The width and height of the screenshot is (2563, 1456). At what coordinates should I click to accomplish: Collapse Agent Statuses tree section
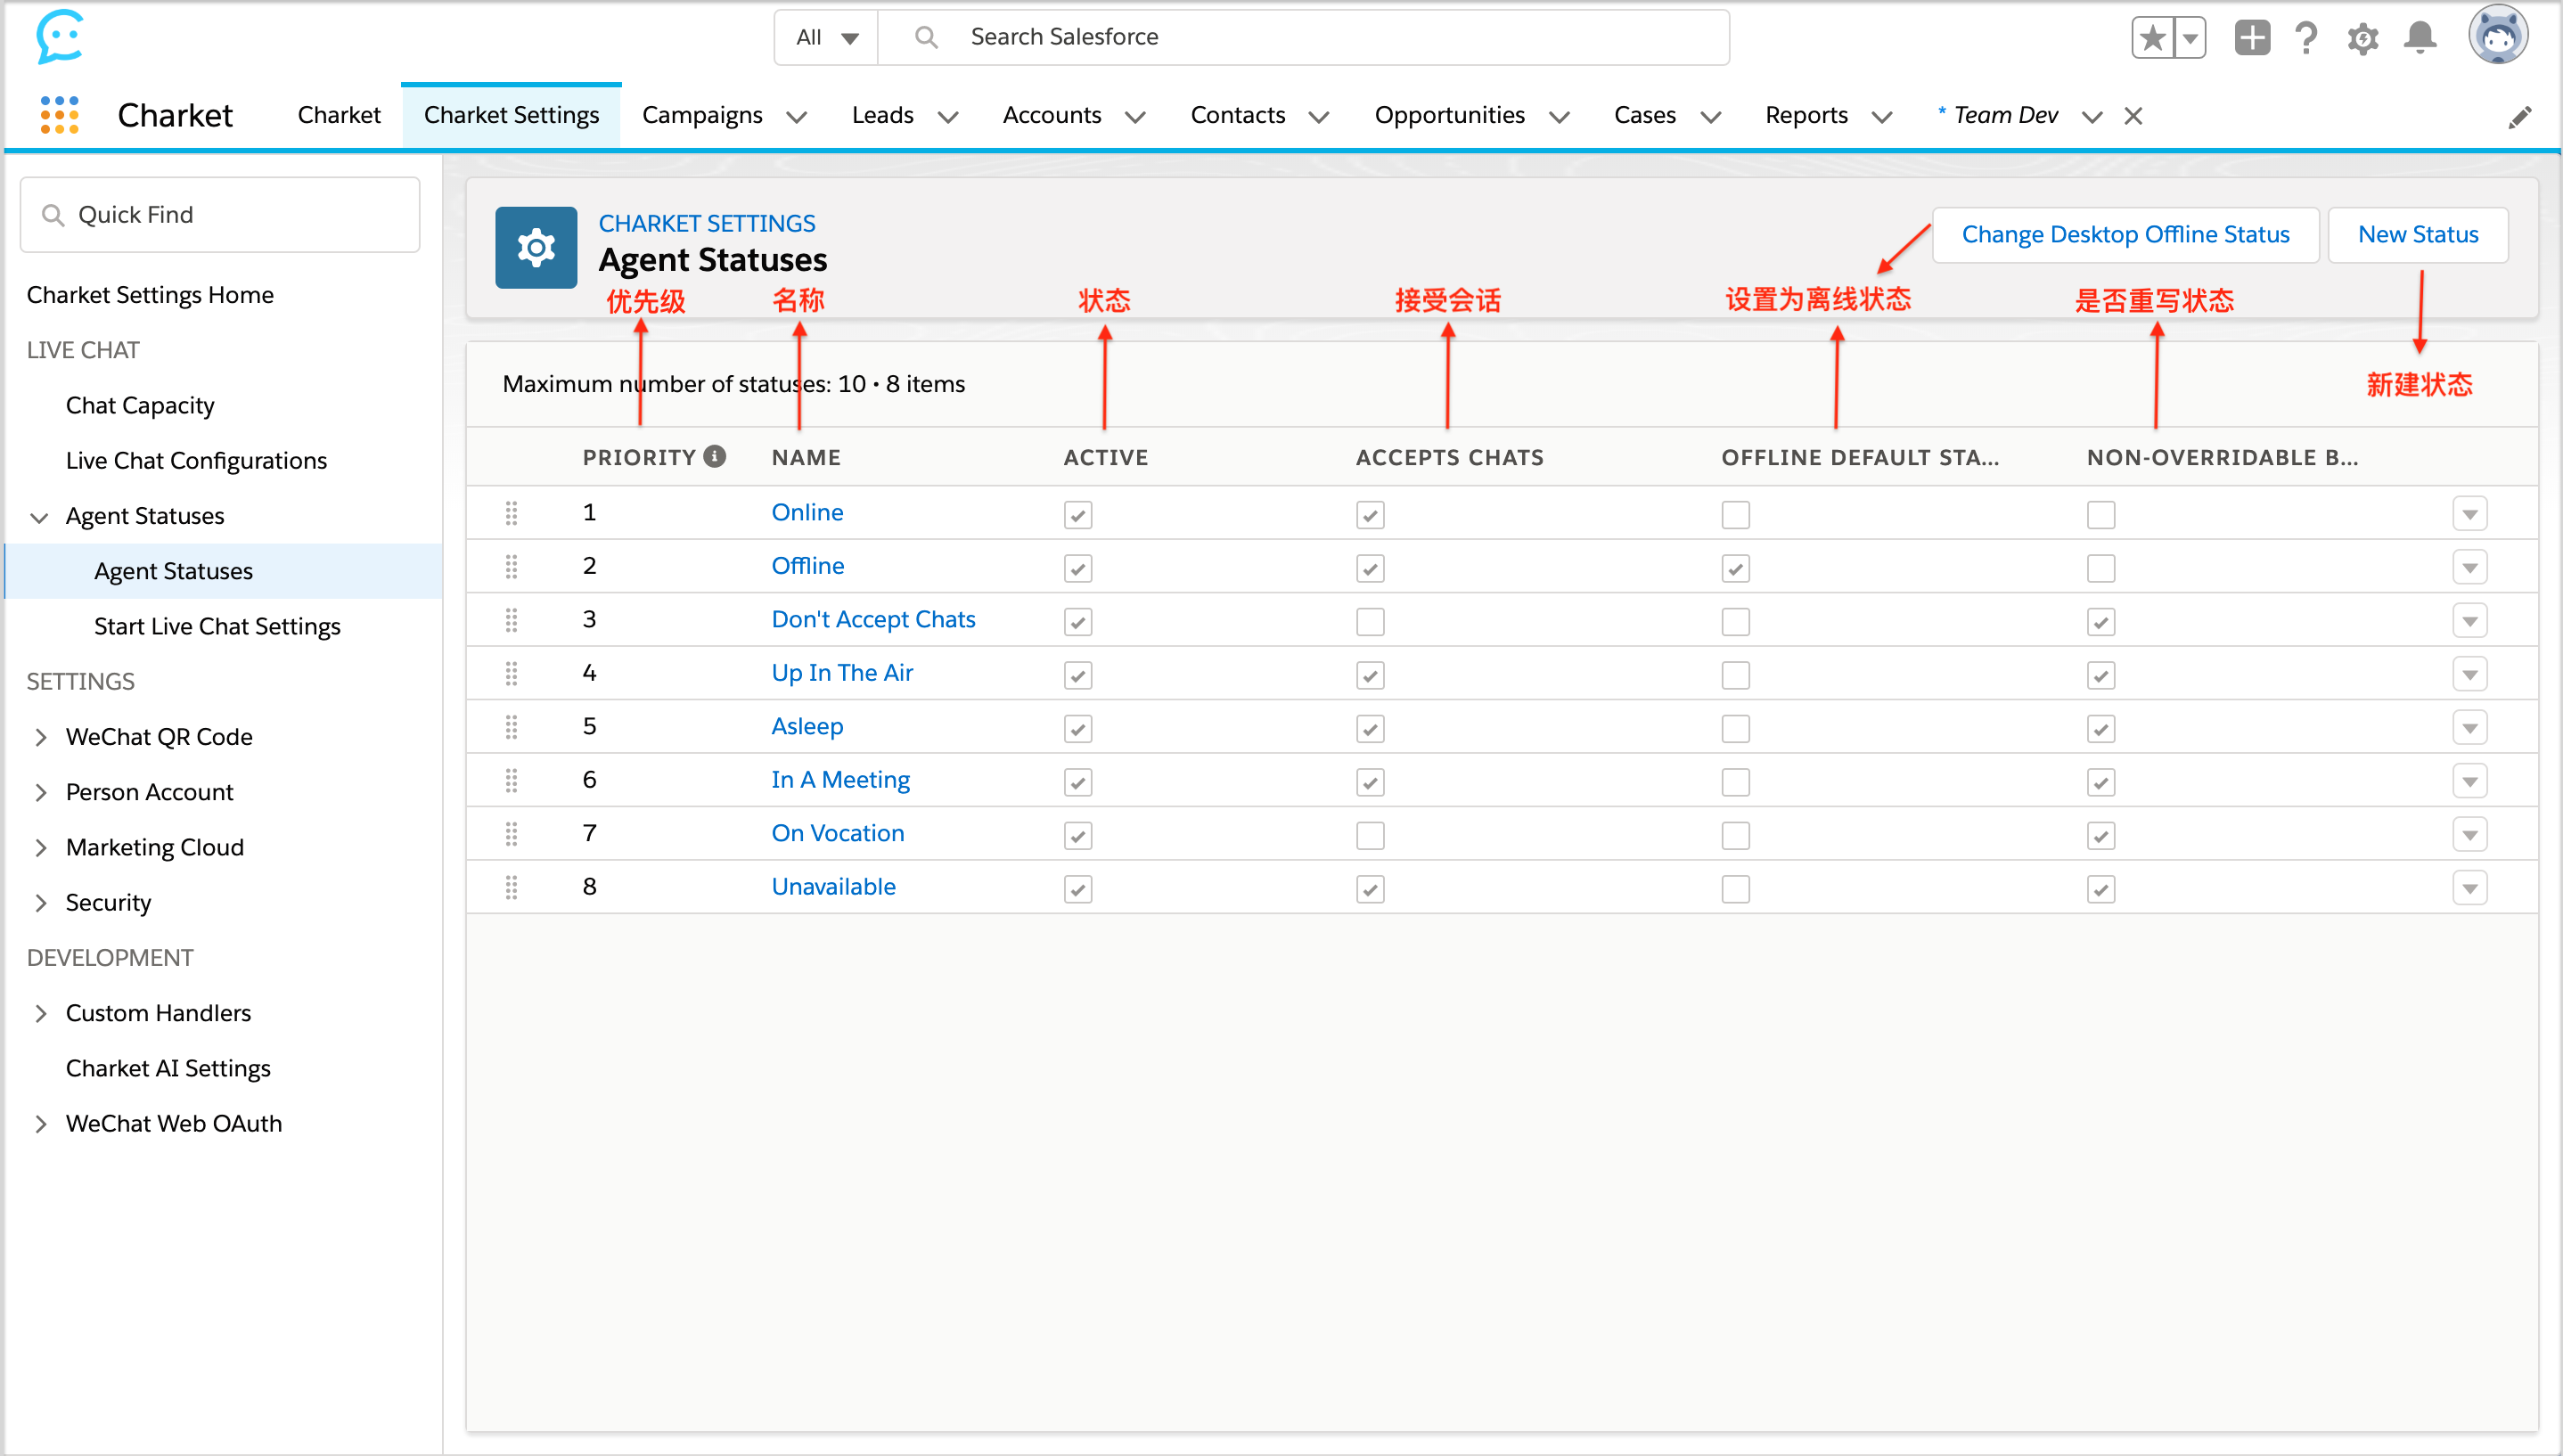coord(39,517)
